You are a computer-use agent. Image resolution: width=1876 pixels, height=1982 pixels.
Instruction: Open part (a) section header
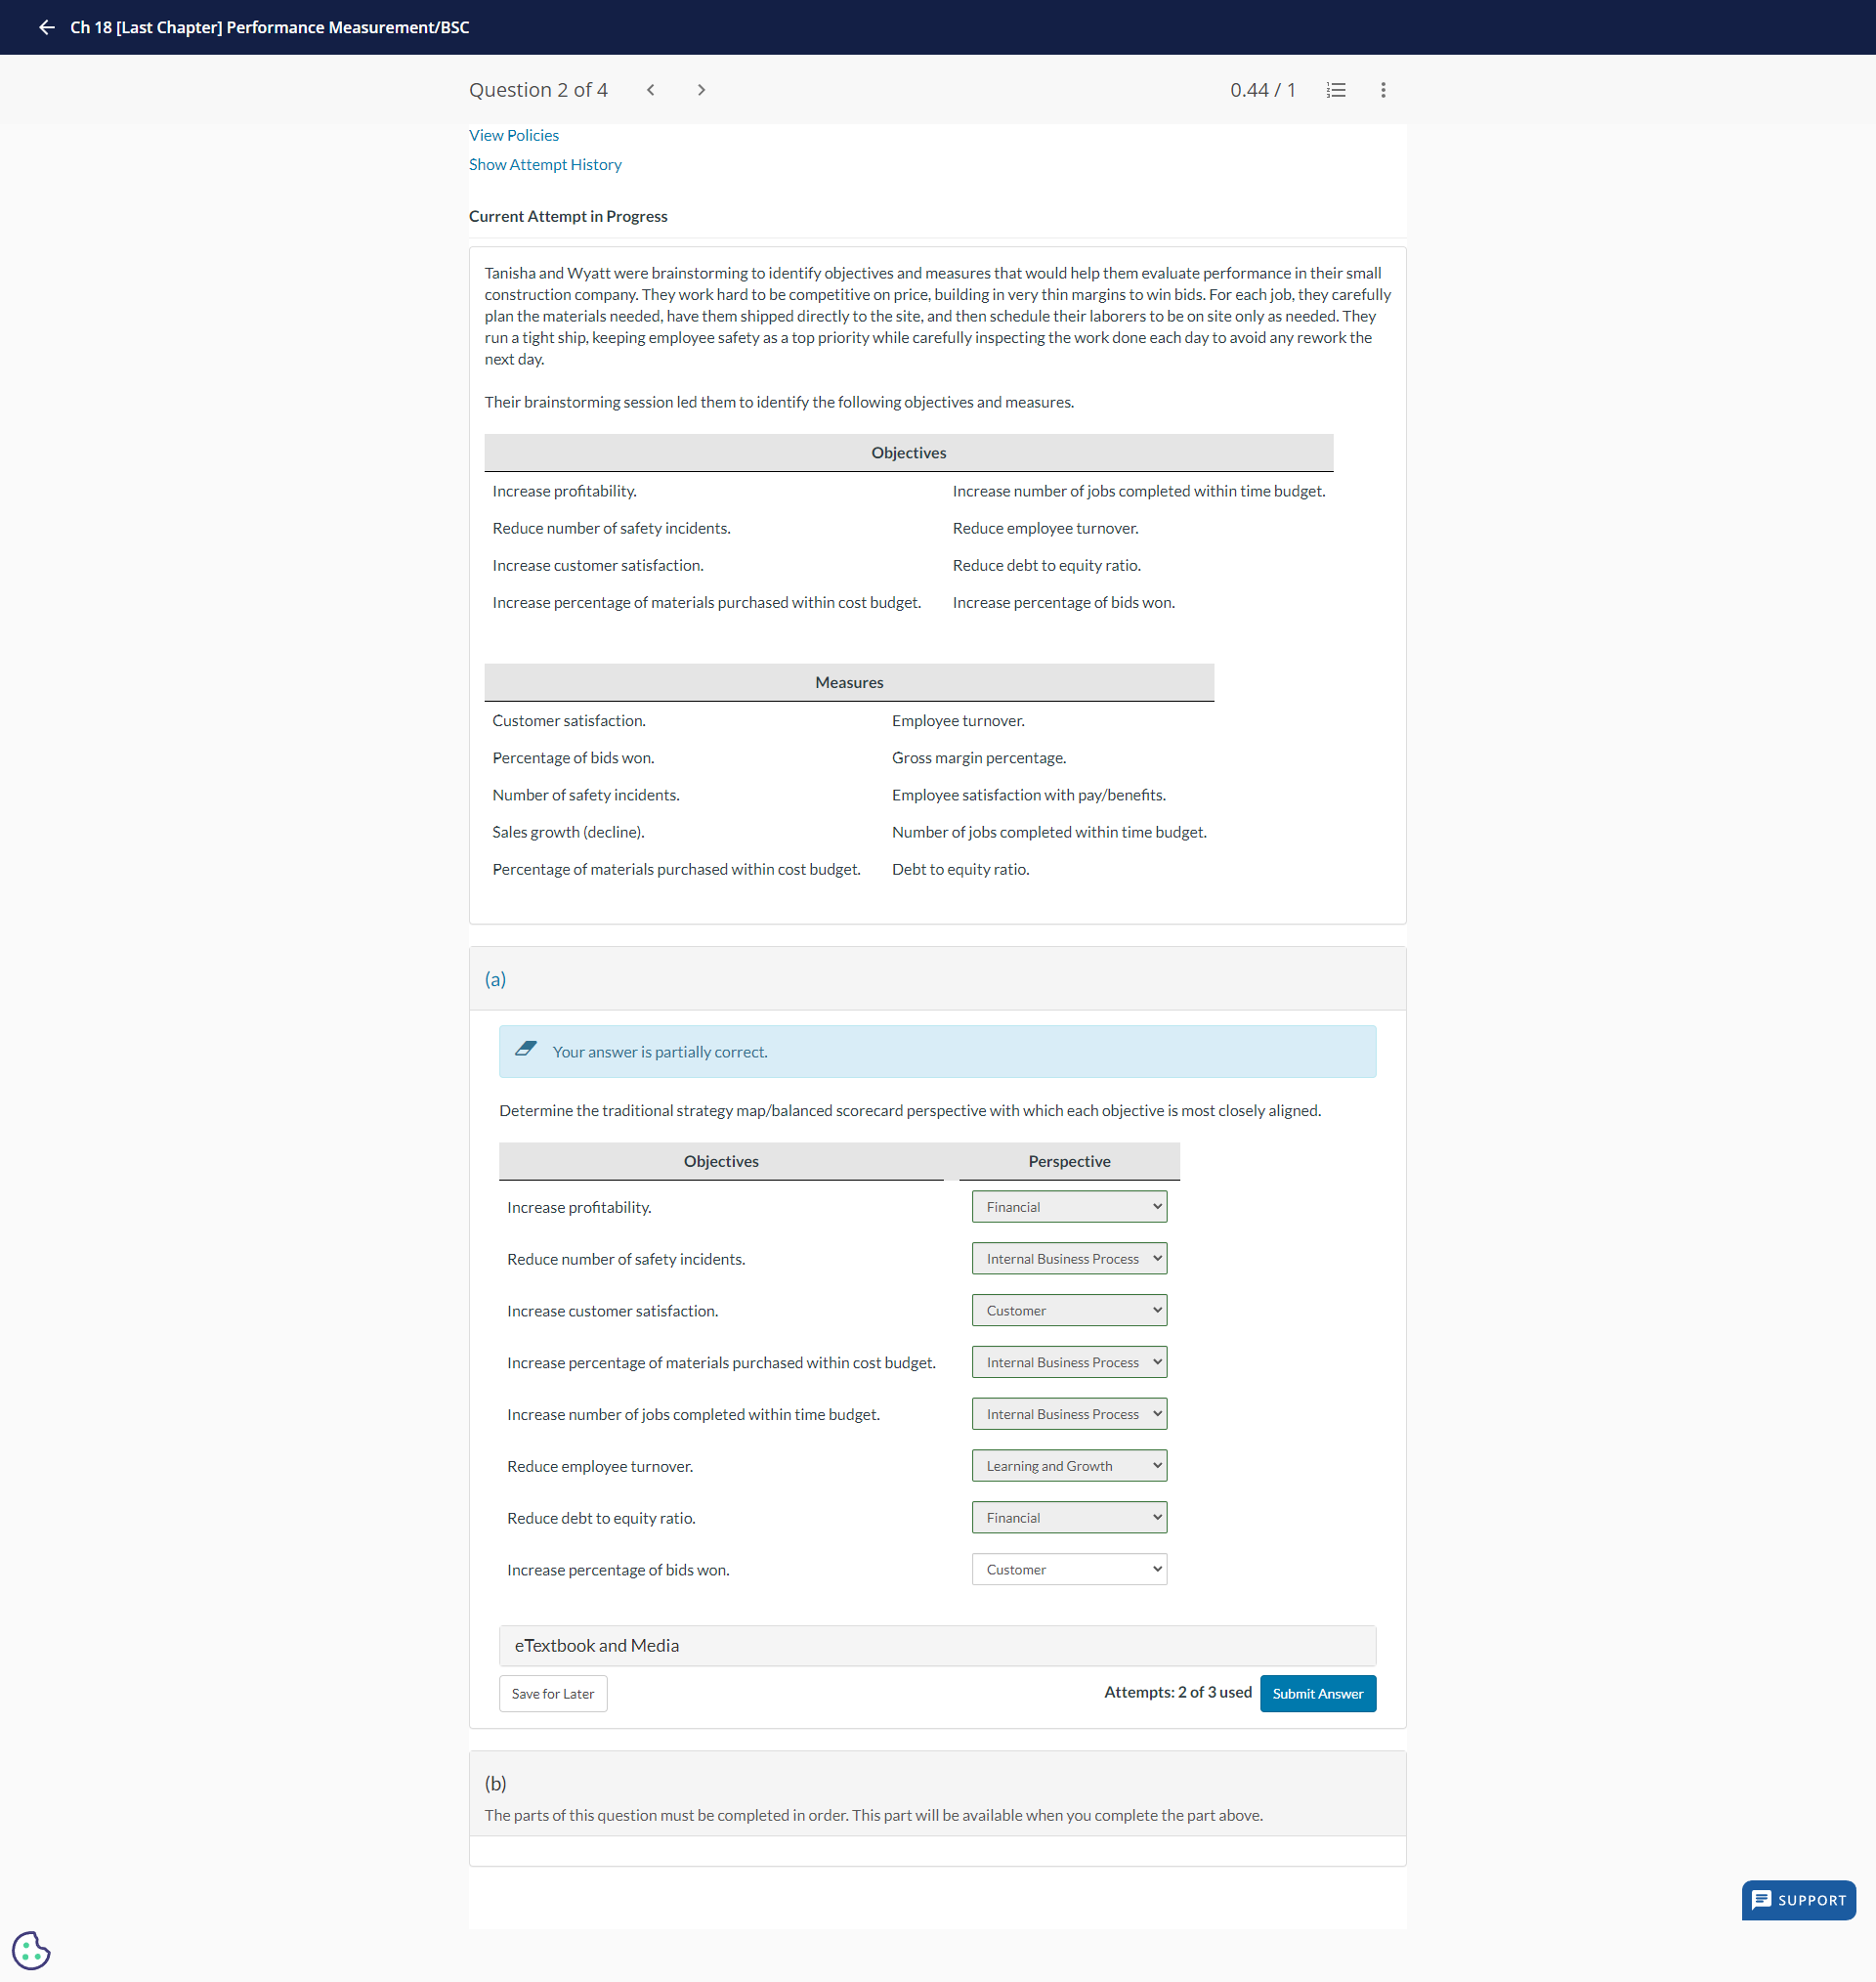tap(496, 979)
